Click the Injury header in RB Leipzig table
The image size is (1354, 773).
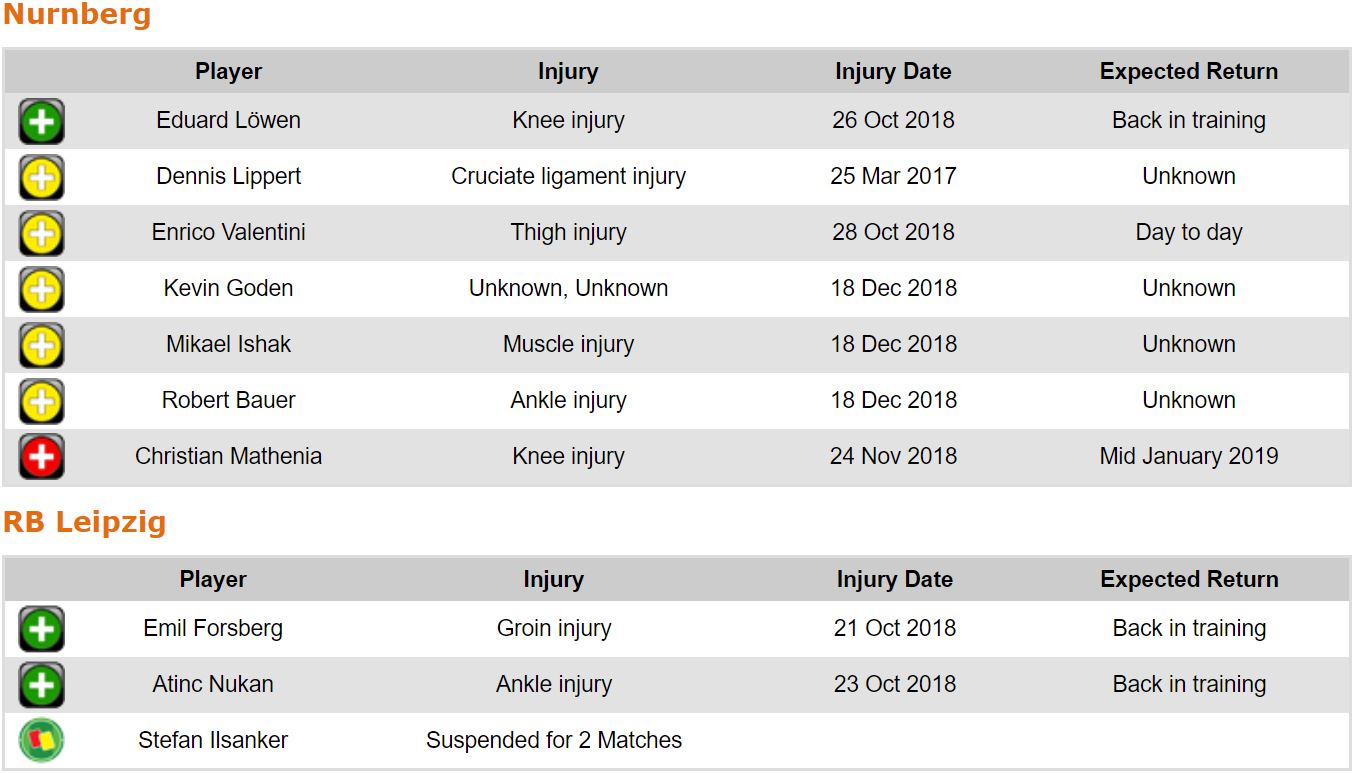(x=553, y=580)
